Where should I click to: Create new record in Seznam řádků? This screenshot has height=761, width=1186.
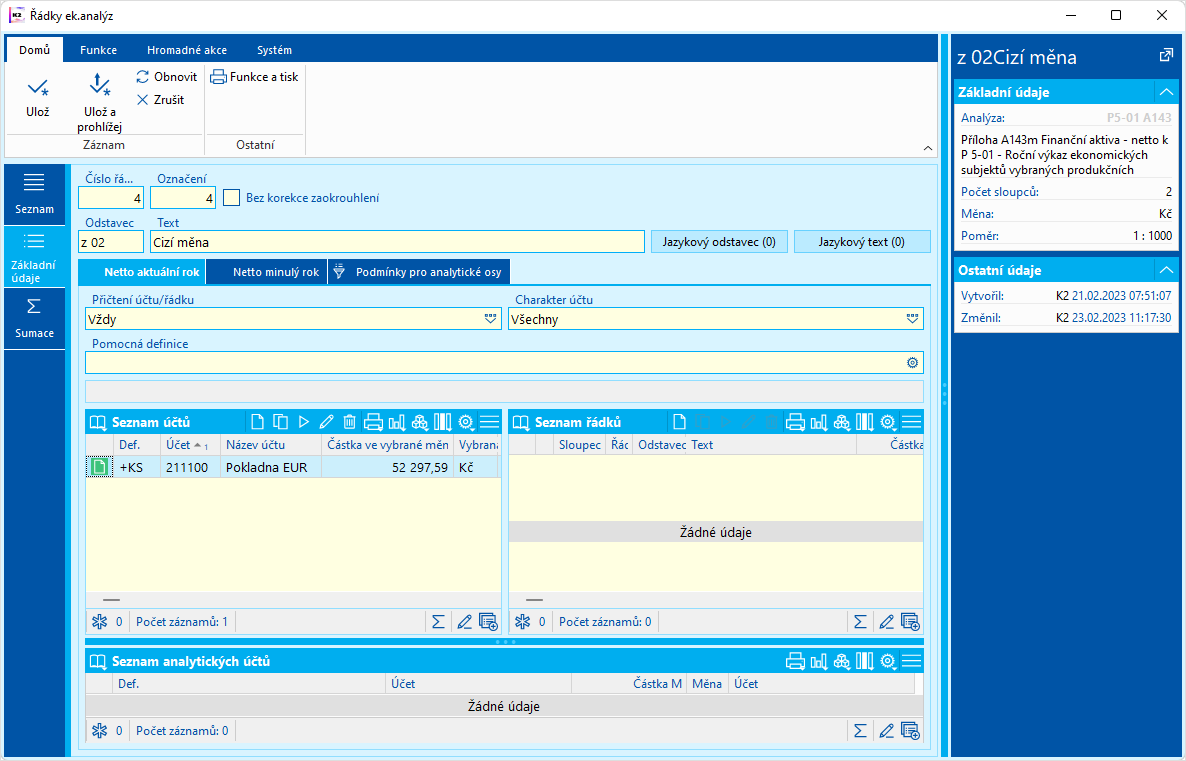[x=679, y=422]
